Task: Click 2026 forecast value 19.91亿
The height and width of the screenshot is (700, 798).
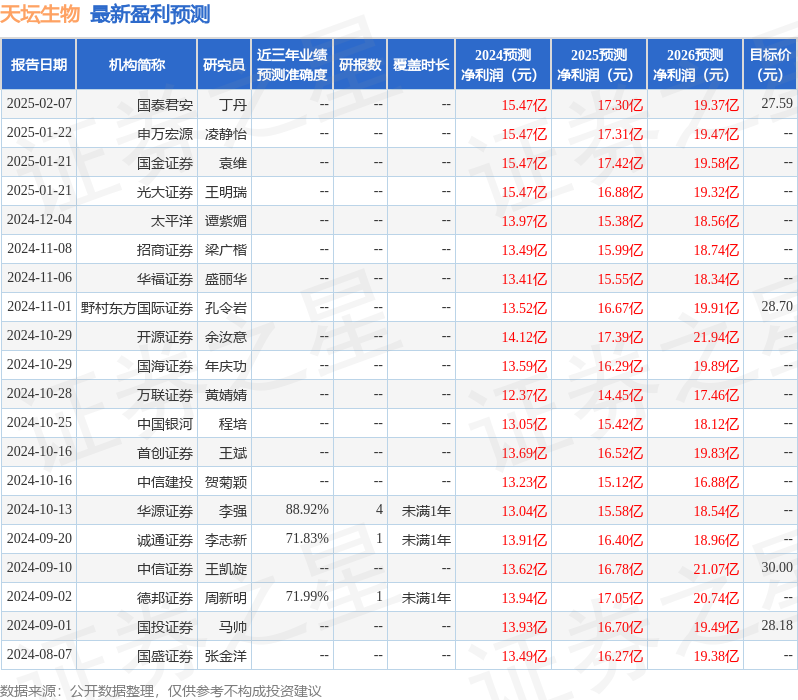Action: click(x=716, y=308)
